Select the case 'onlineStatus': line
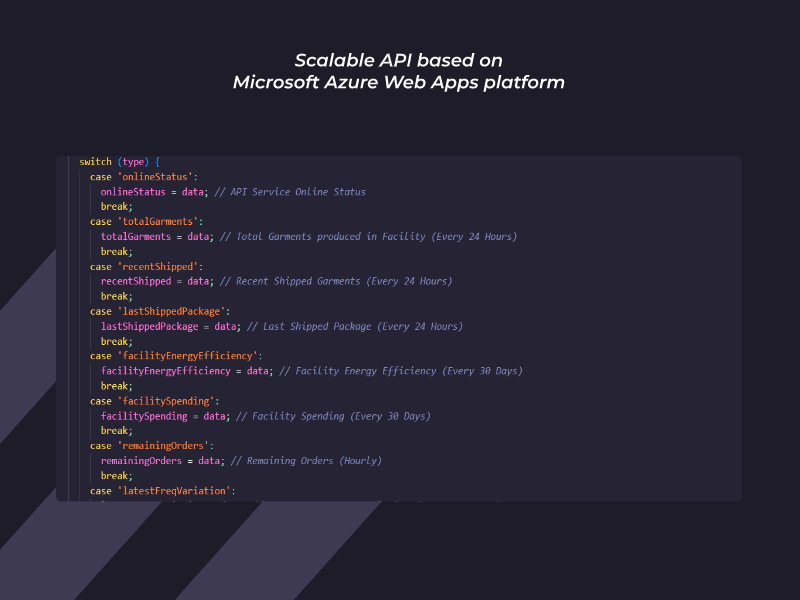The width and height of the screenshot is (800, 600). click(x=144, y=177)
